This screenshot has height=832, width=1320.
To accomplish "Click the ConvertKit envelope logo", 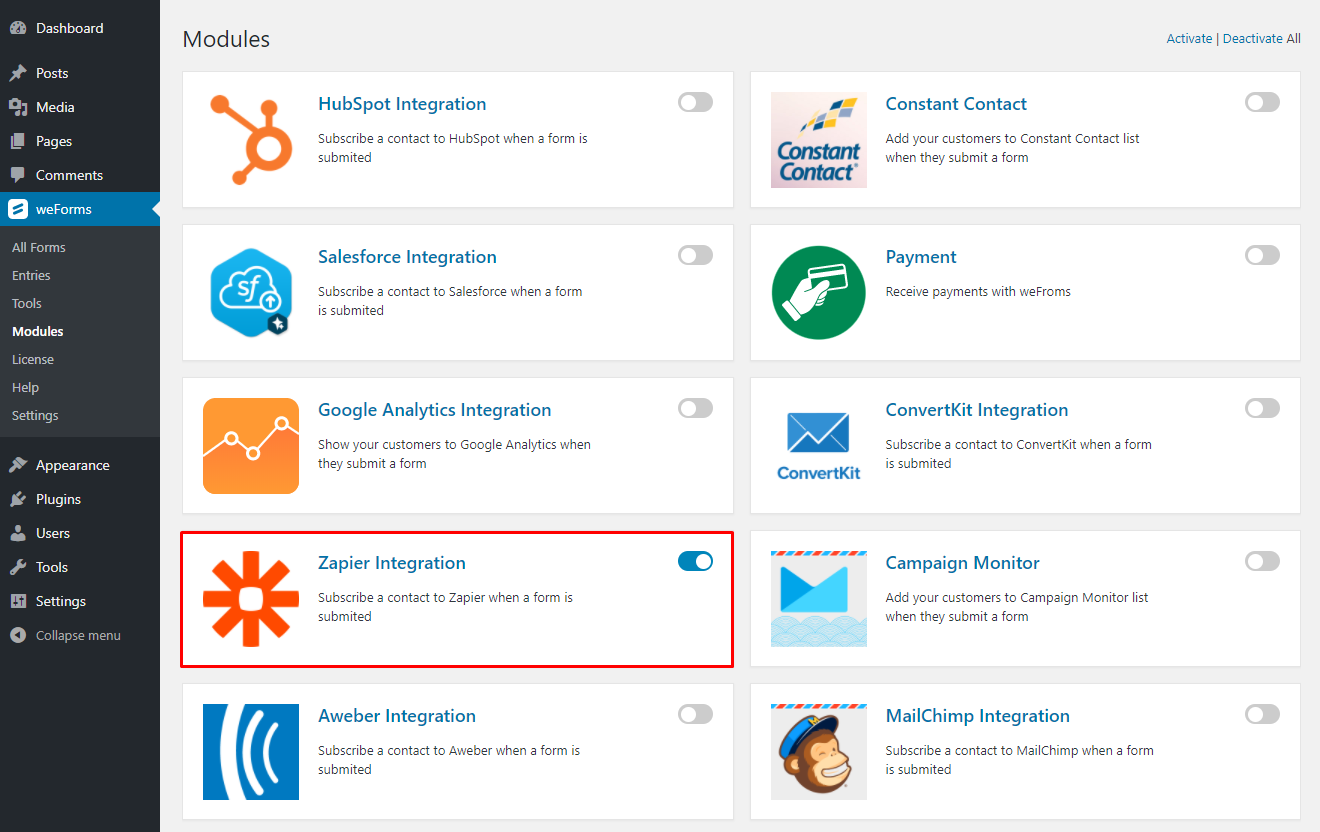I will tap(819, 446).
